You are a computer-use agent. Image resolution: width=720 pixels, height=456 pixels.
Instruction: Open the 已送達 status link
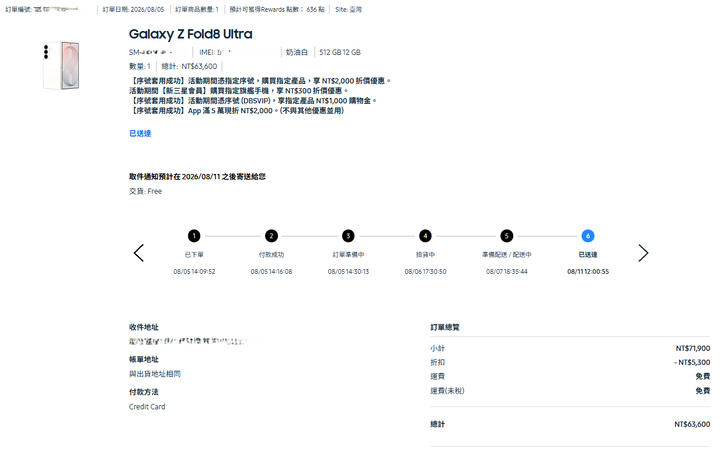(140, 133)
